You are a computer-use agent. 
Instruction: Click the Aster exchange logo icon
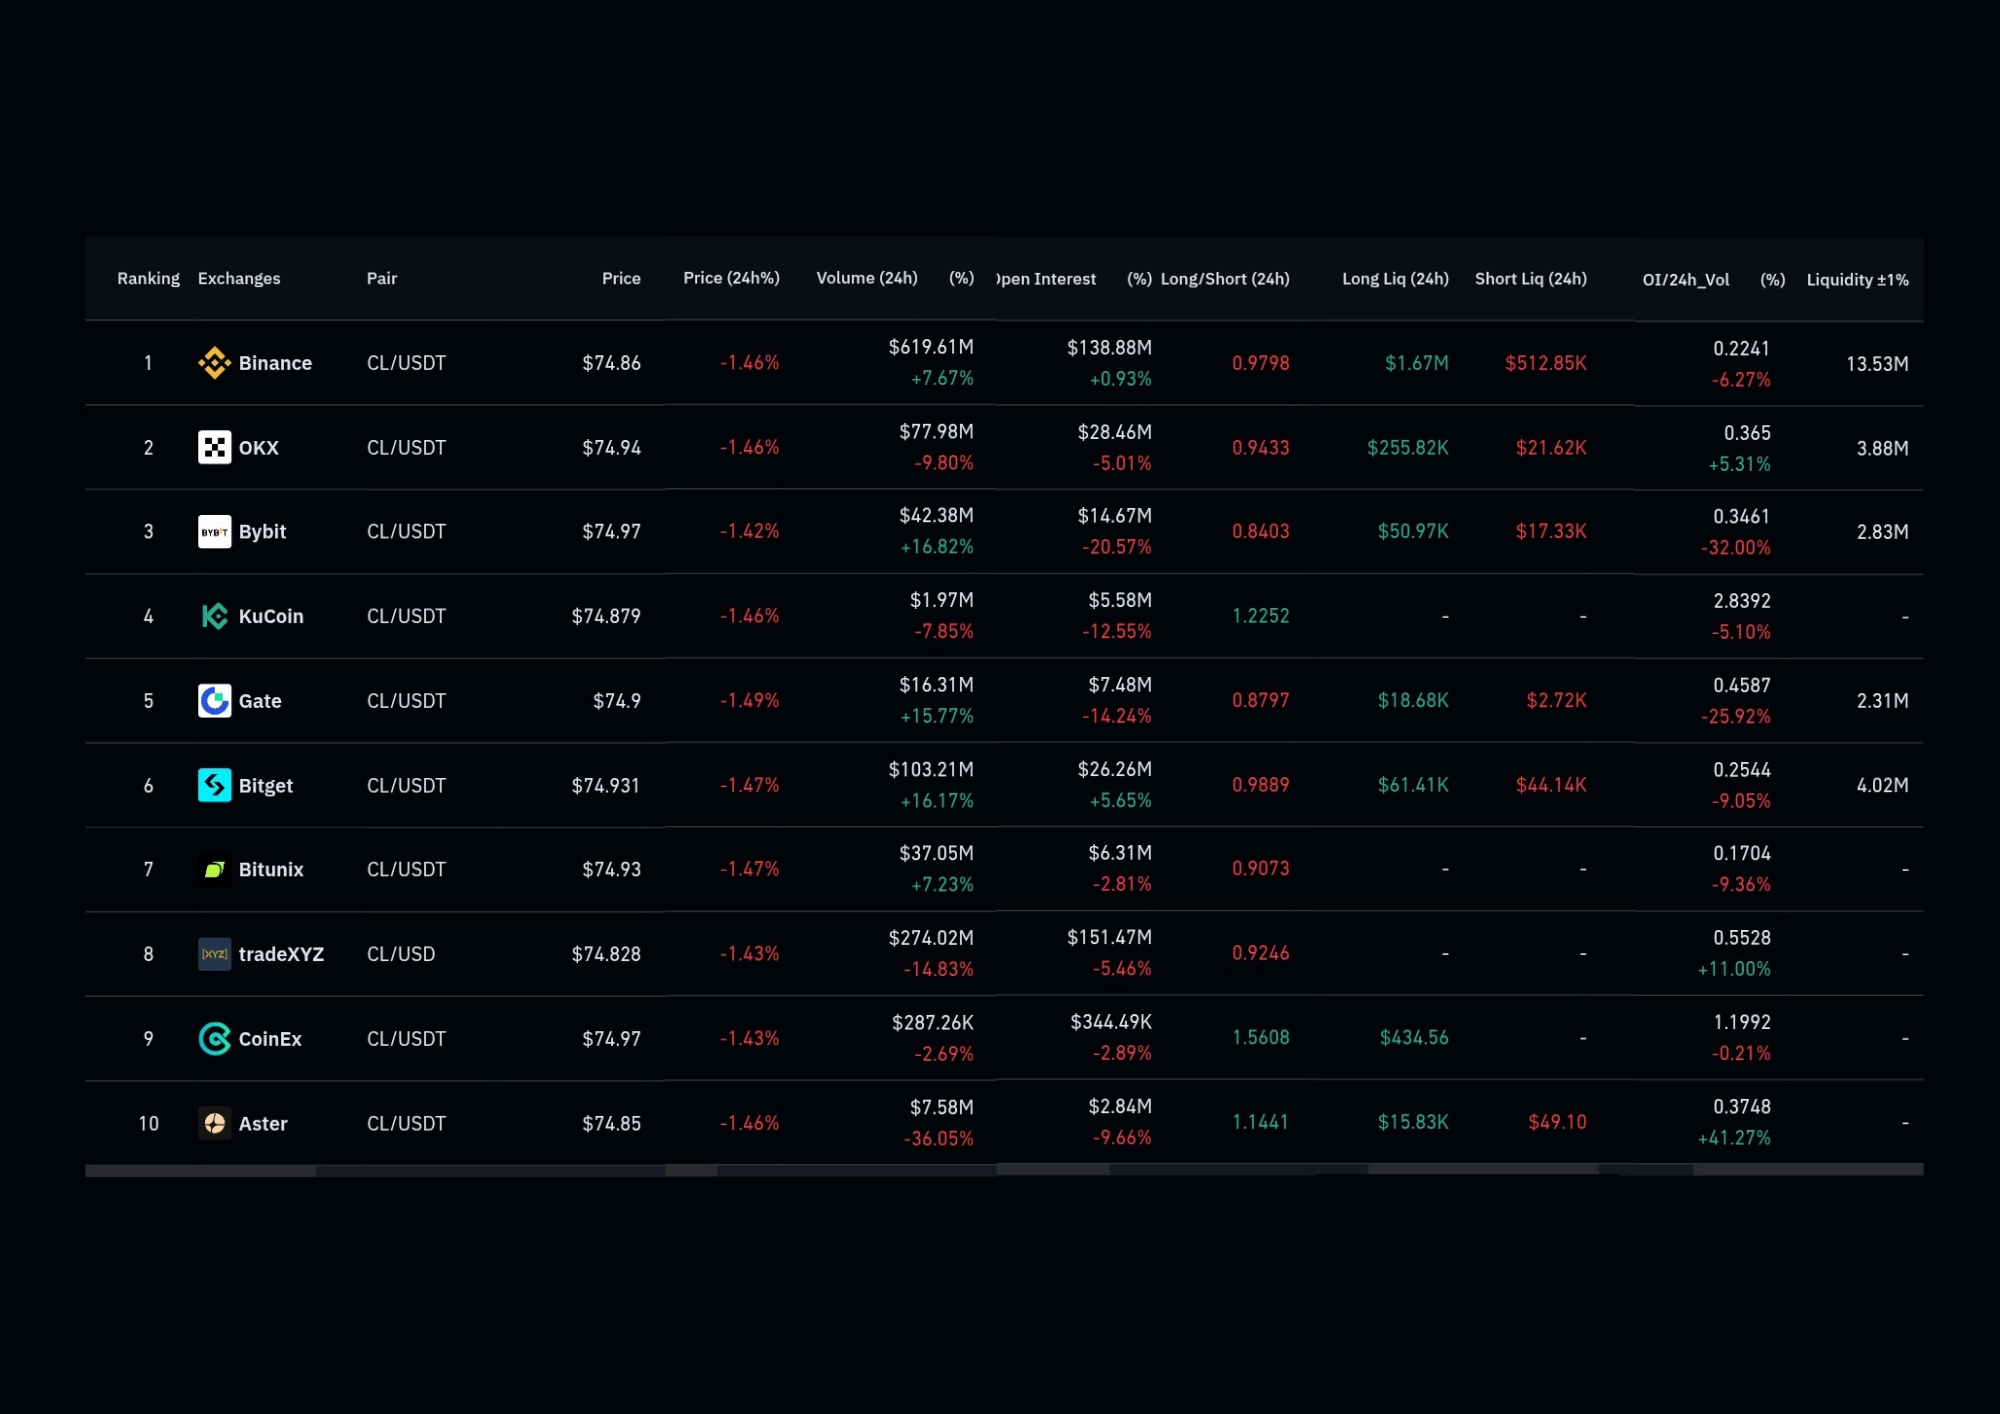214,1123
